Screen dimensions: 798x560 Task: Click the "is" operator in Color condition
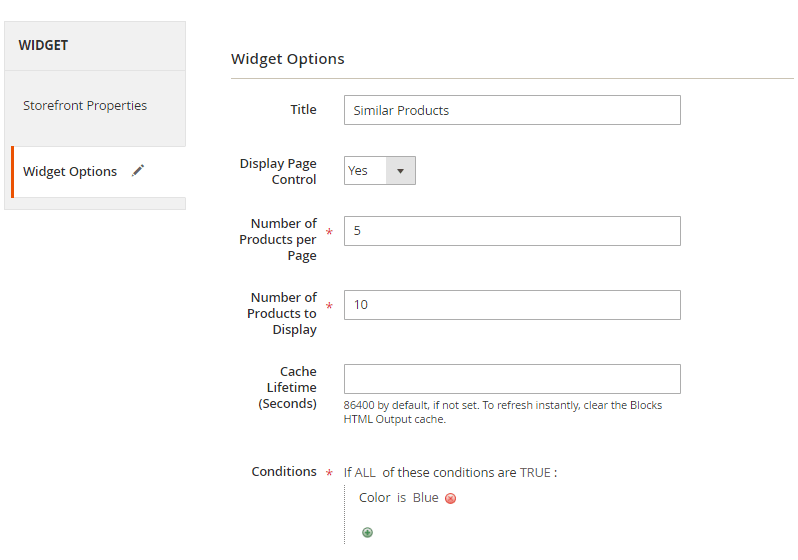pos(402,497)
